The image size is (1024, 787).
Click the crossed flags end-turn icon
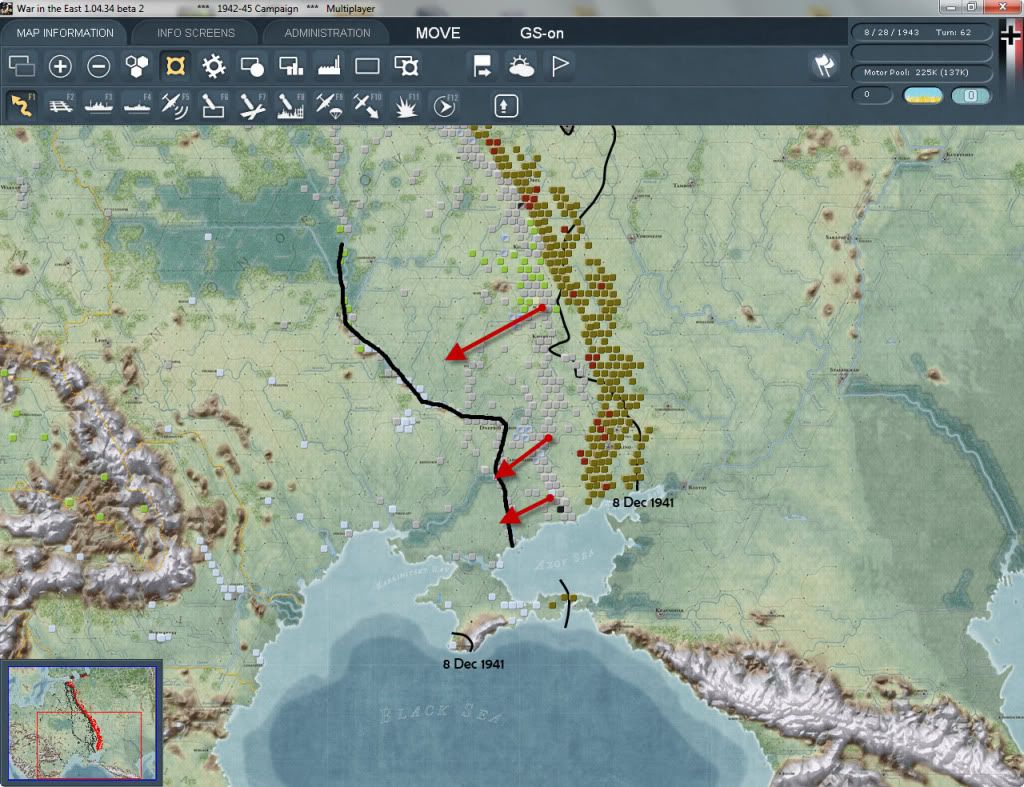[x=824, y=66]
